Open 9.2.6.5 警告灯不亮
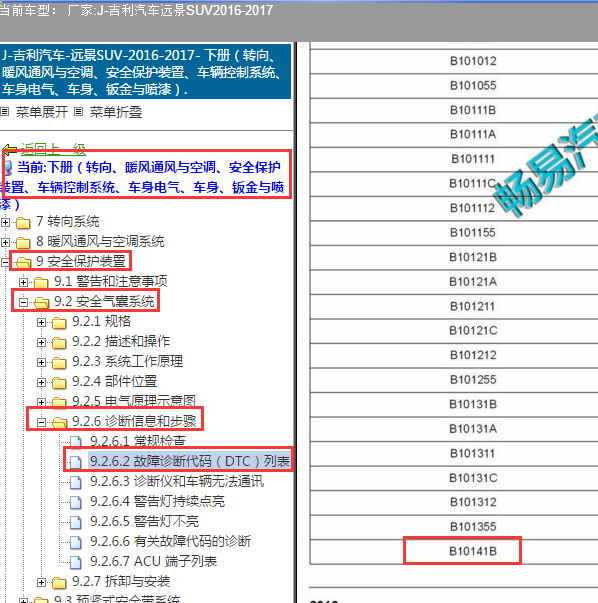 coord(145,521)
